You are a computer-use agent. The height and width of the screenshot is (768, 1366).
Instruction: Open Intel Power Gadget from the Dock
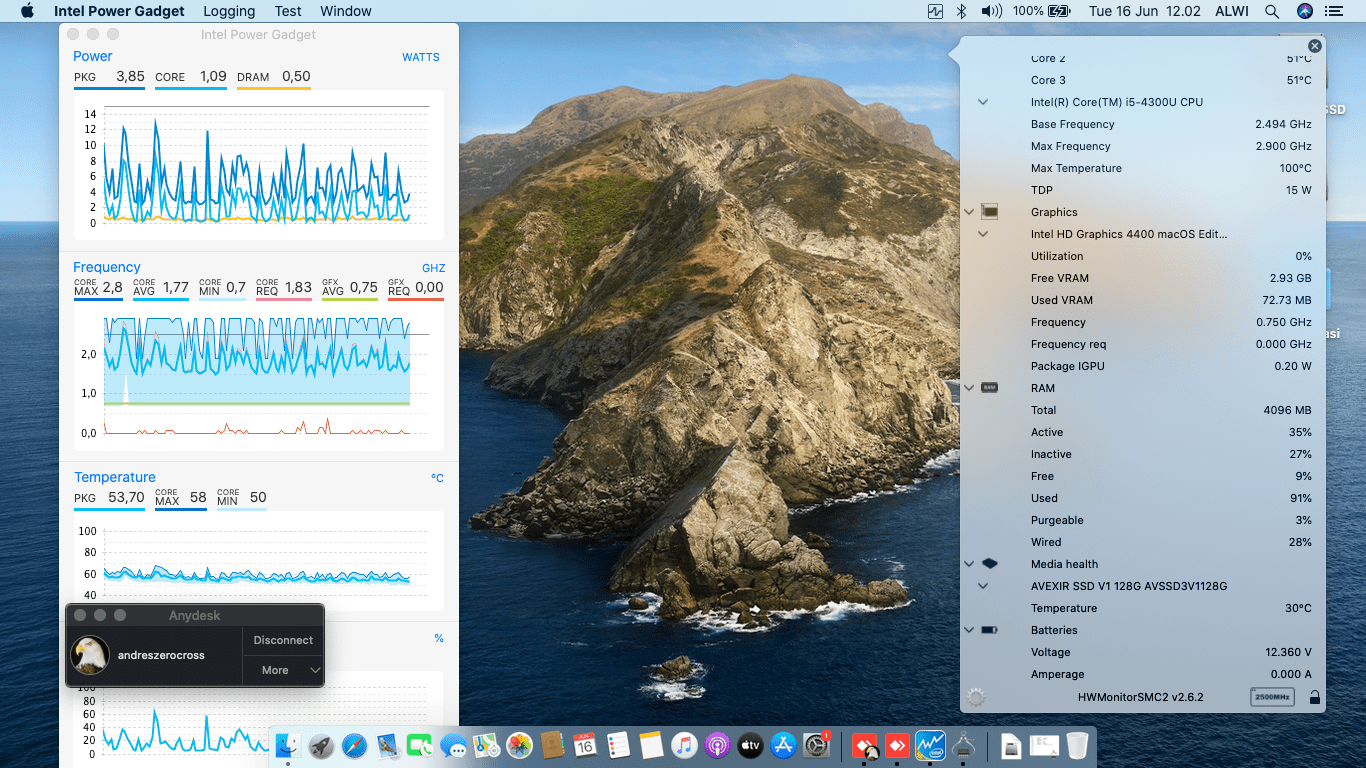pos(930,745)
